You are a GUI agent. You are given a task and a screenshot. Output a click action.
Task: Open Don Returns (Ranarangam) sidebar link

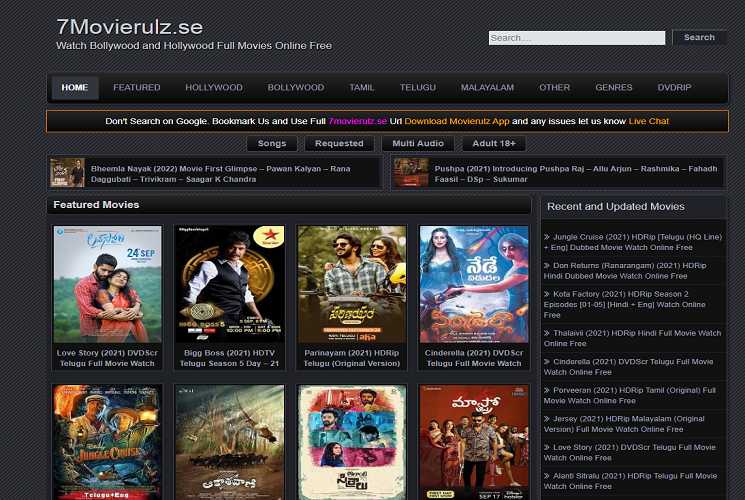click(x=625, y=270)
